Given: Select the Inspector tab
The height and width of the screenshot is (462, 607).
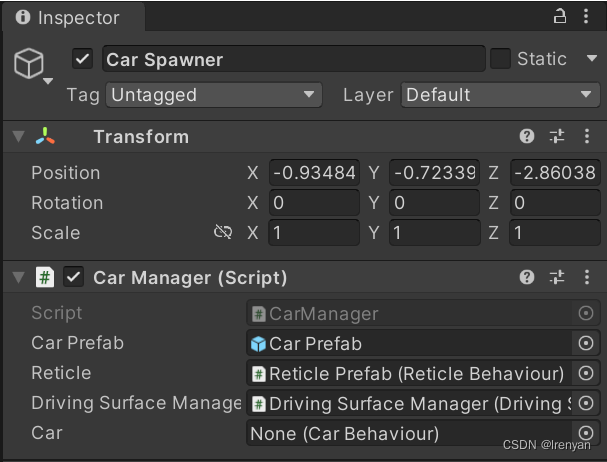Looking at the screenshot, I should click(68, 18).
